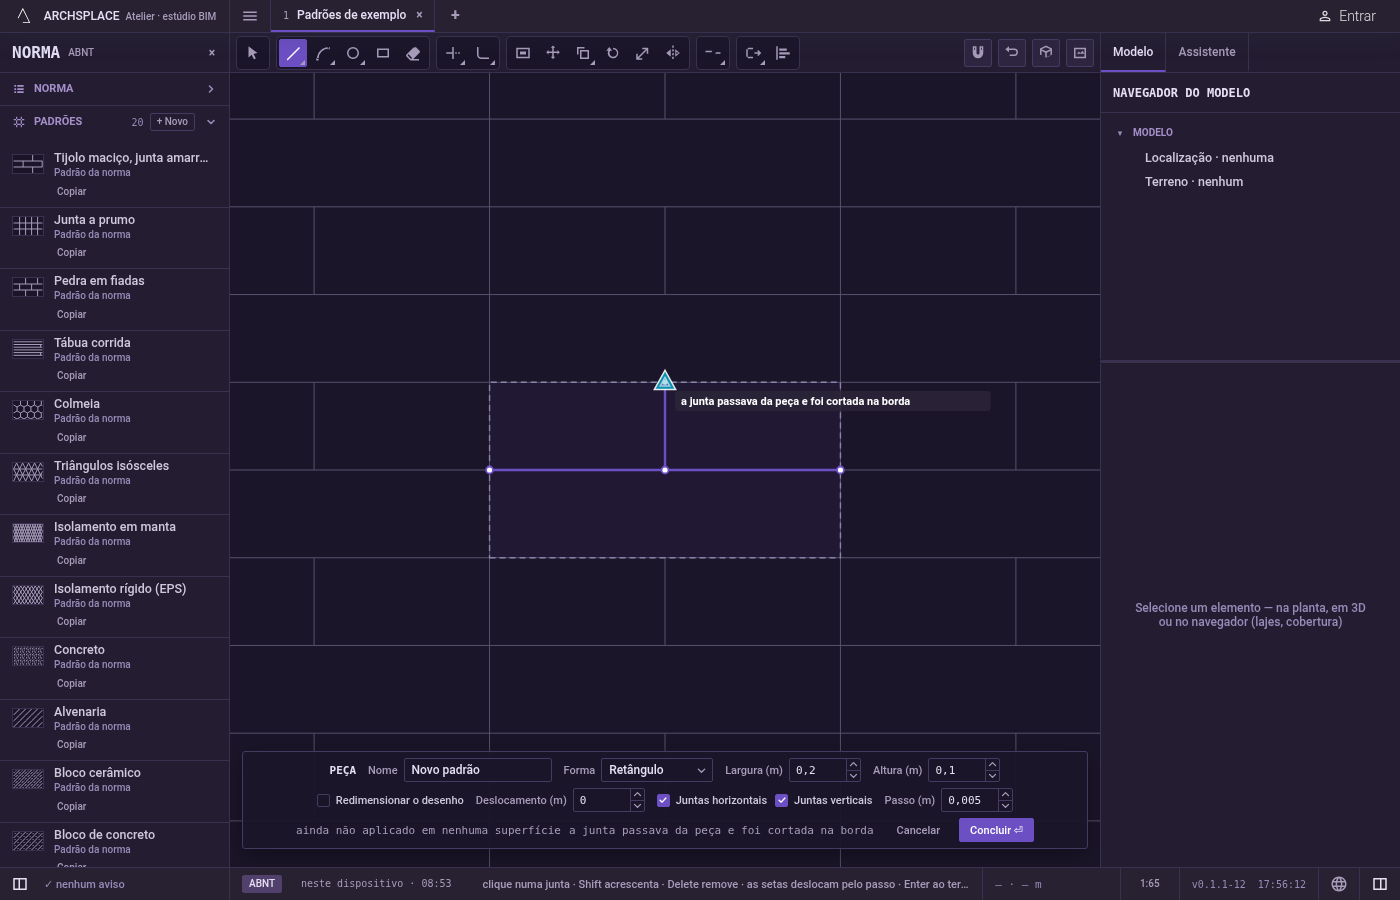Choose the mirror/flip tool
Image resolution: width=1400 pixels, height=900 pixels.
(673, 53)
